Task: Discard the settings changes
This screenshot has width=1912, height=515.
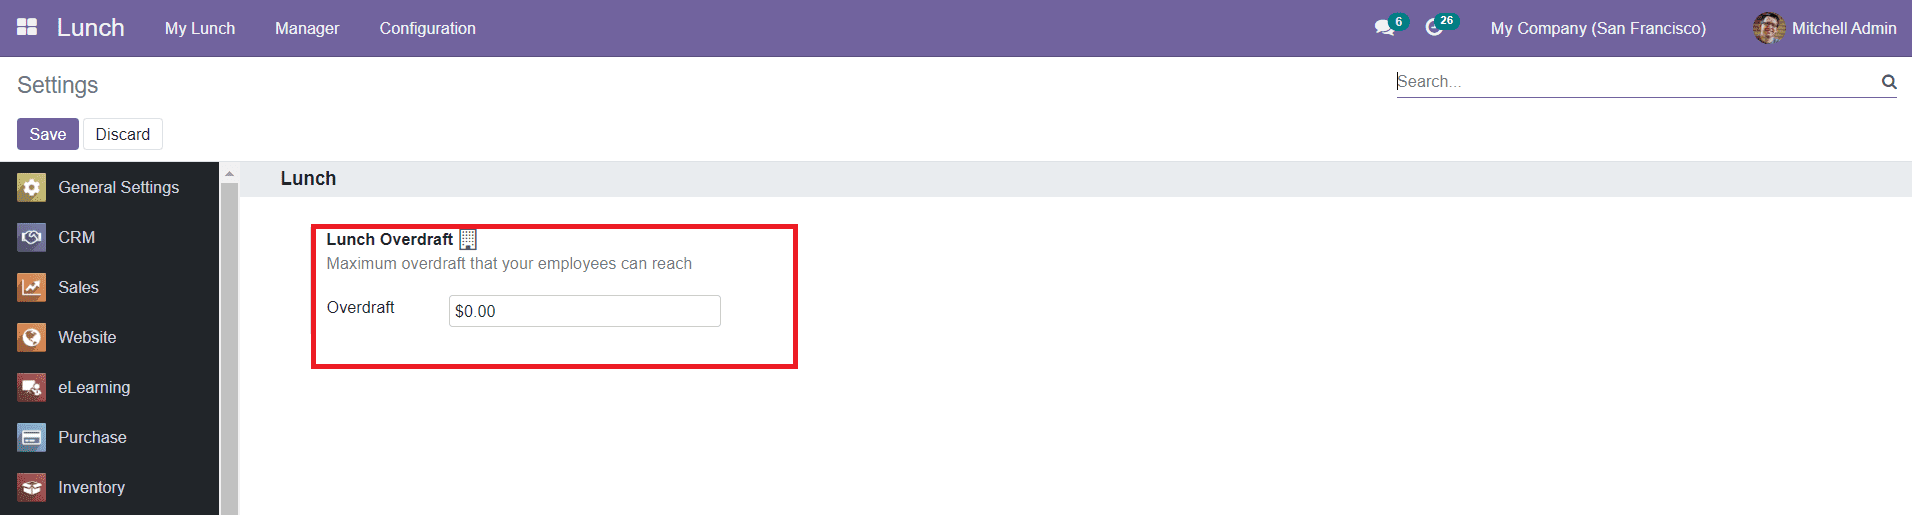Action: tap(123, 134)
